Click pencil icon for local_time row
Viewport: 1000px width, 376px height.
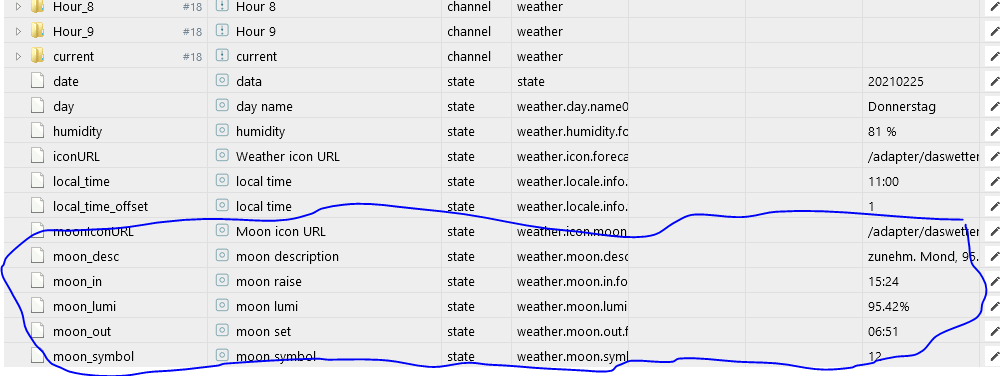pyautogui.click(x=994, y=181)
